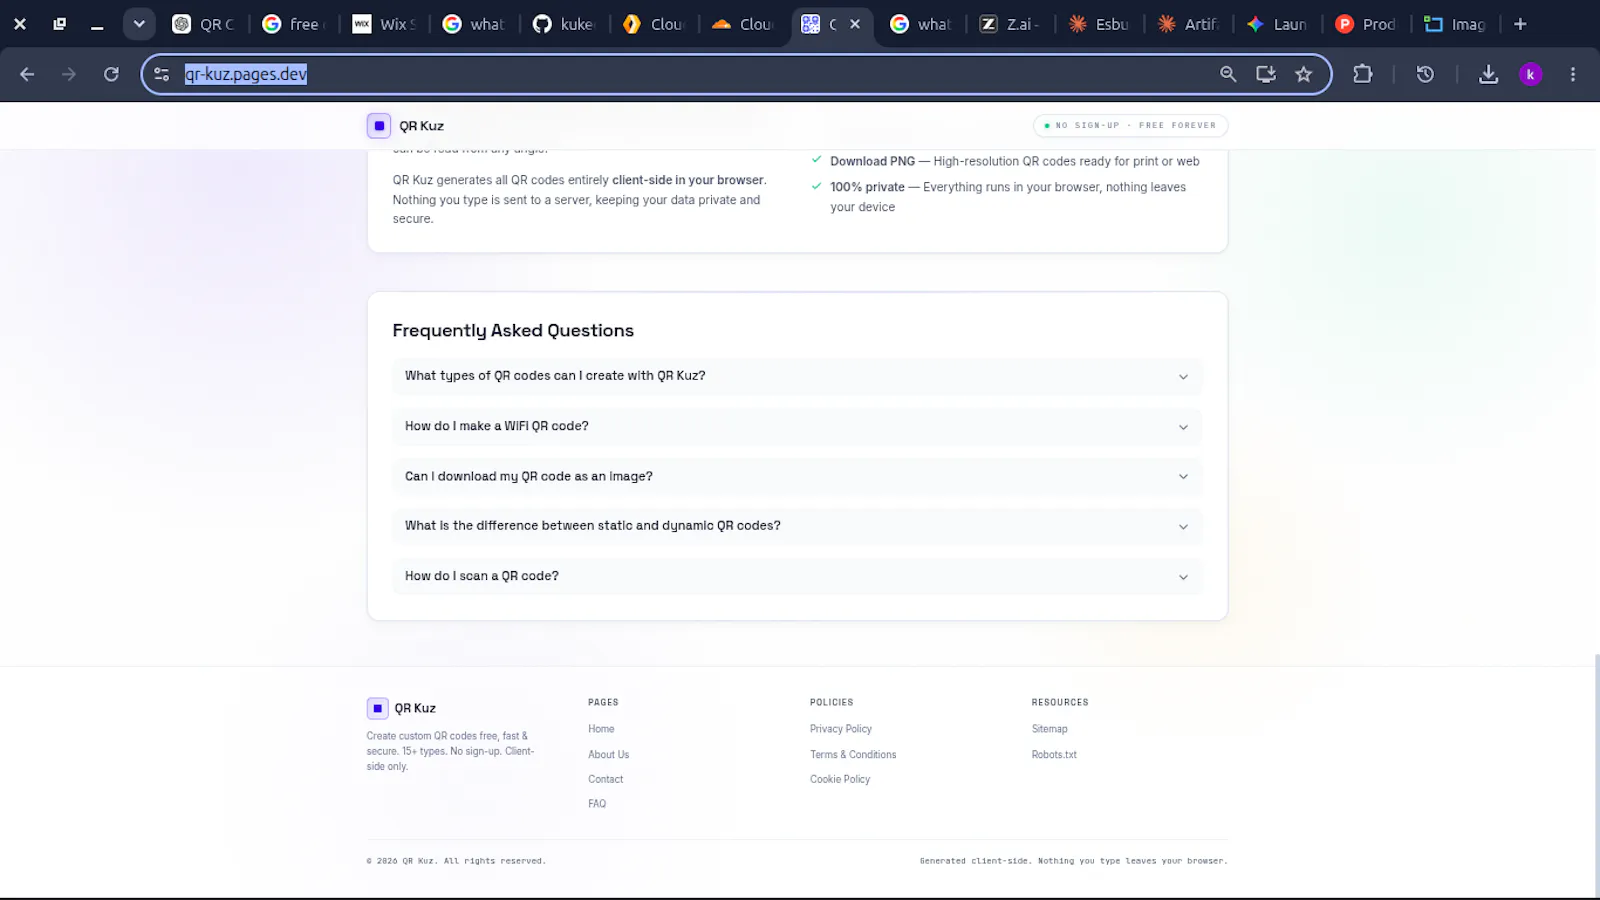Switch to the Prod tab
The width and height of the screenshot is (1600, 900).
(x=1368, y=24)
